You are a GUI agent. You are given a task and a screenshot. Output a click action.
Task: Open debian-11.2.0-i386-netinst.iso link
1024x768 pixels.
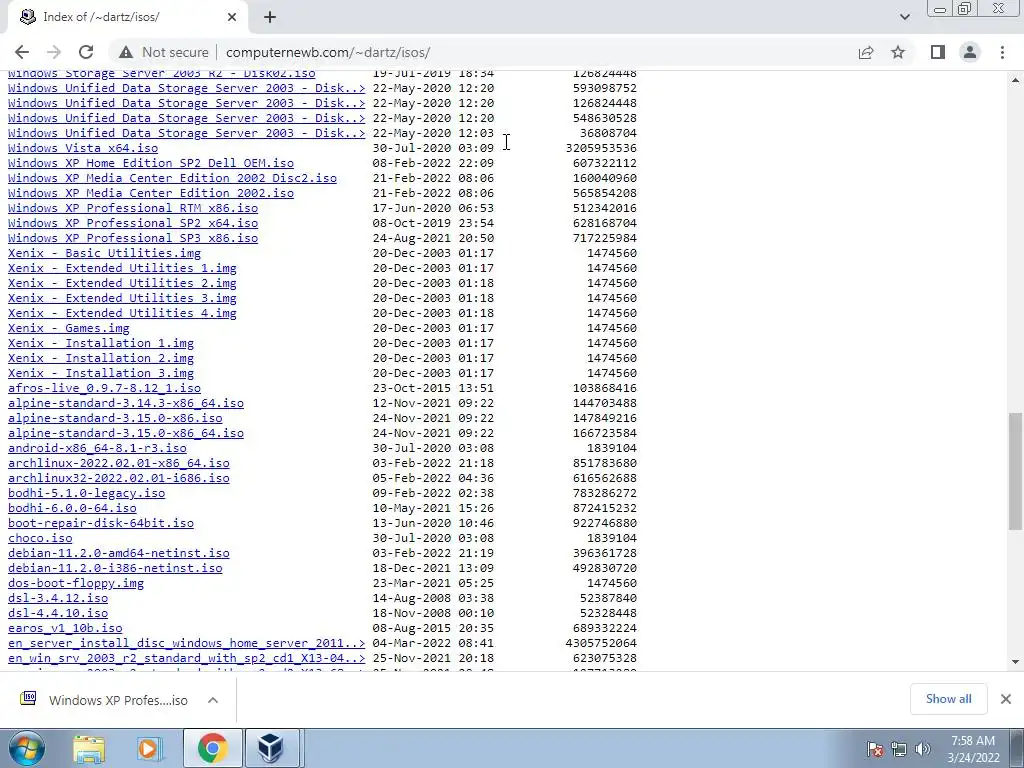[x=115, y=569]
